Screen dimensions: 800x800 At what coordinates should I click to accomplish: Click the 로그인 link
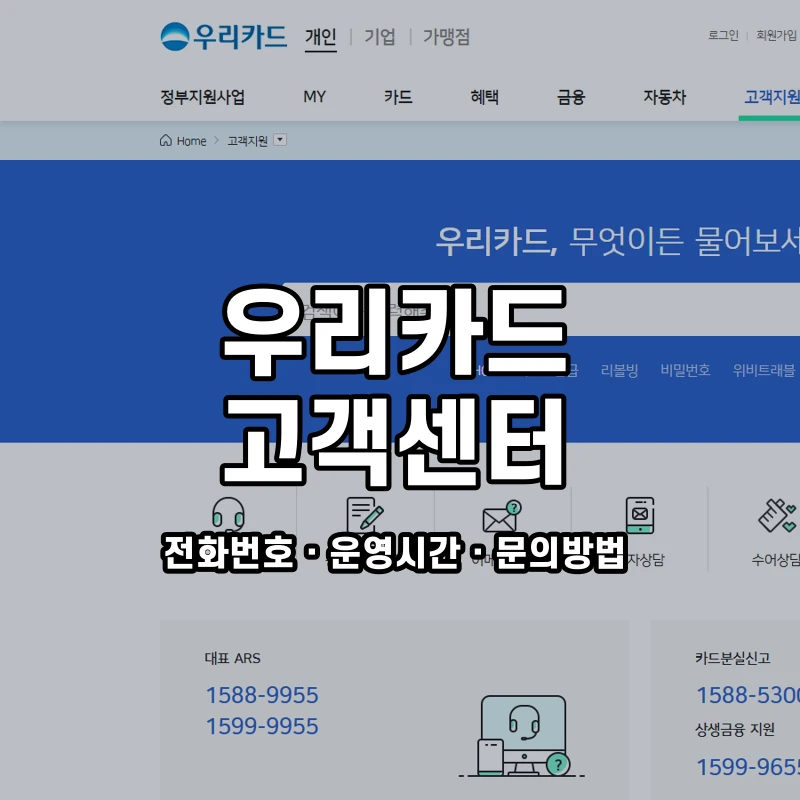(723, 35)
